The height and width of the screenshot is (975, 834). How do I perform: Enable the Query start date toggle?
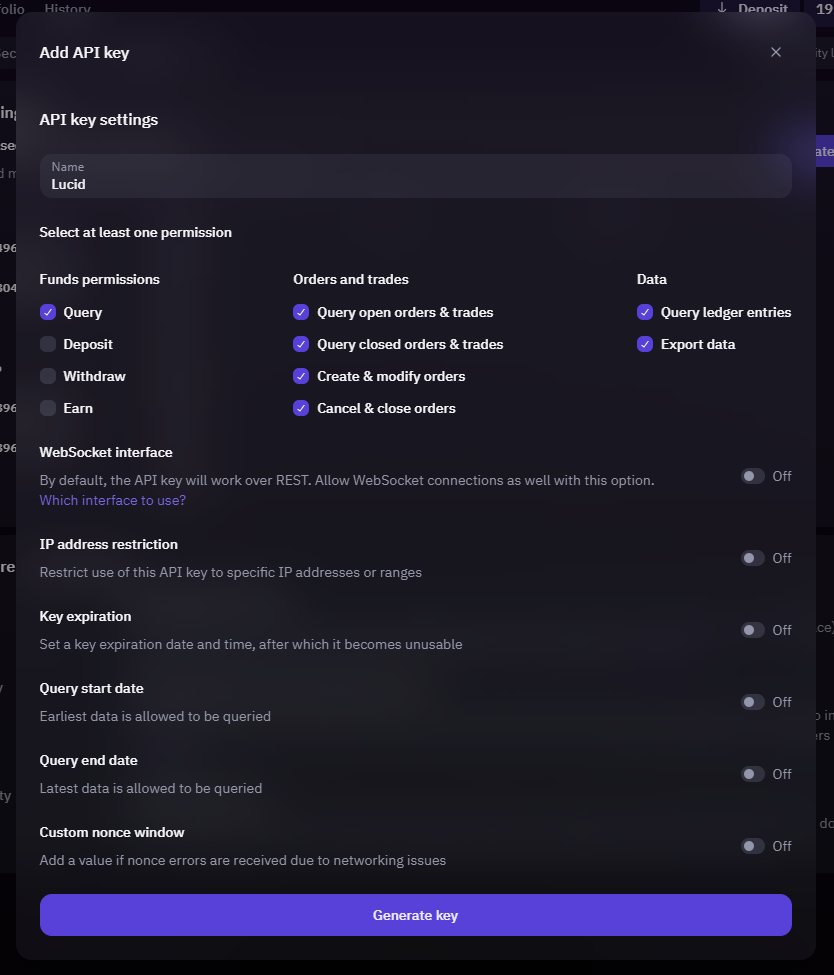(752, 702)
